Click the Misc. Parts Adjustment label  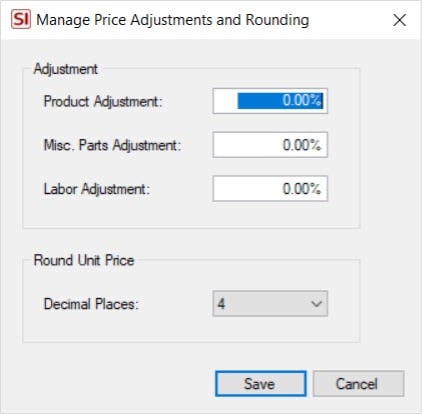[x=112, y=145]
